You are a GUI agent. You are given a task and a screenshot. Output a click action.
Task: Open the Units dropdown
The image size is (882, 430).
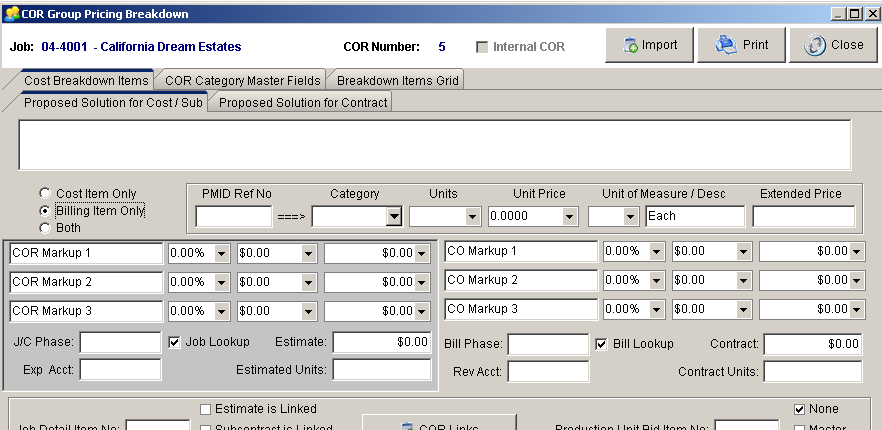coord(472,216)
